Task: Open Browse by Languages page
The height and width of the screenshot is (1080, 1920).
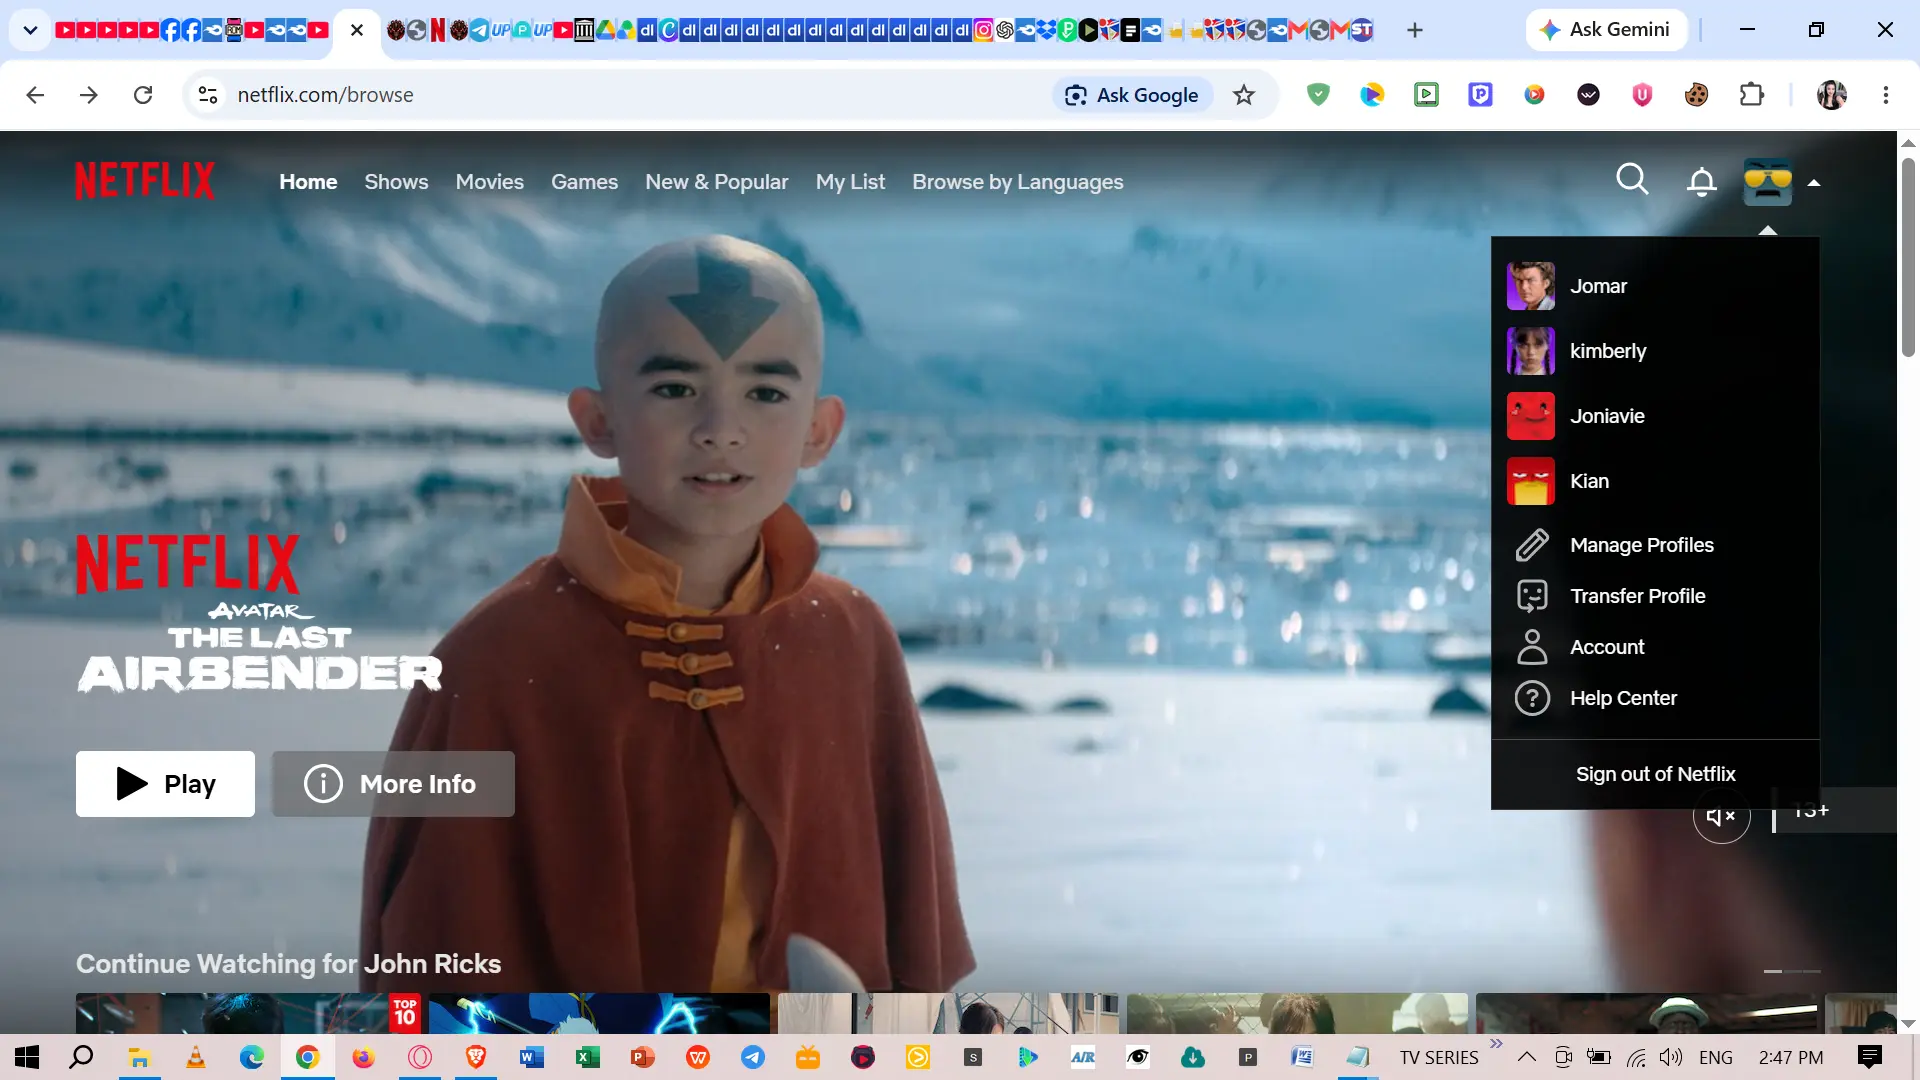Action: click(x=1017, y=182)
